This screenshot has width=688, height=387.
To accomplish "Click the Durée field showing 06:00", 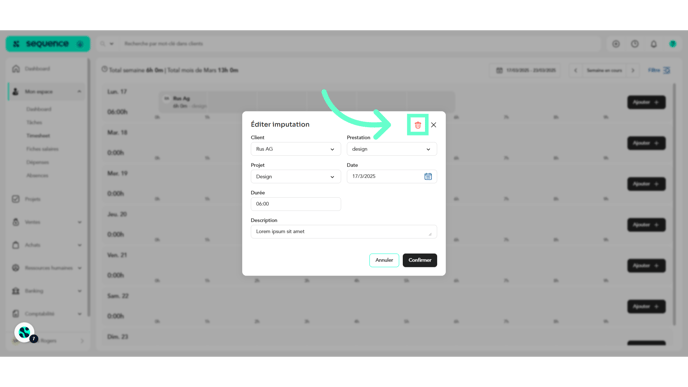I will coord(295,204).
